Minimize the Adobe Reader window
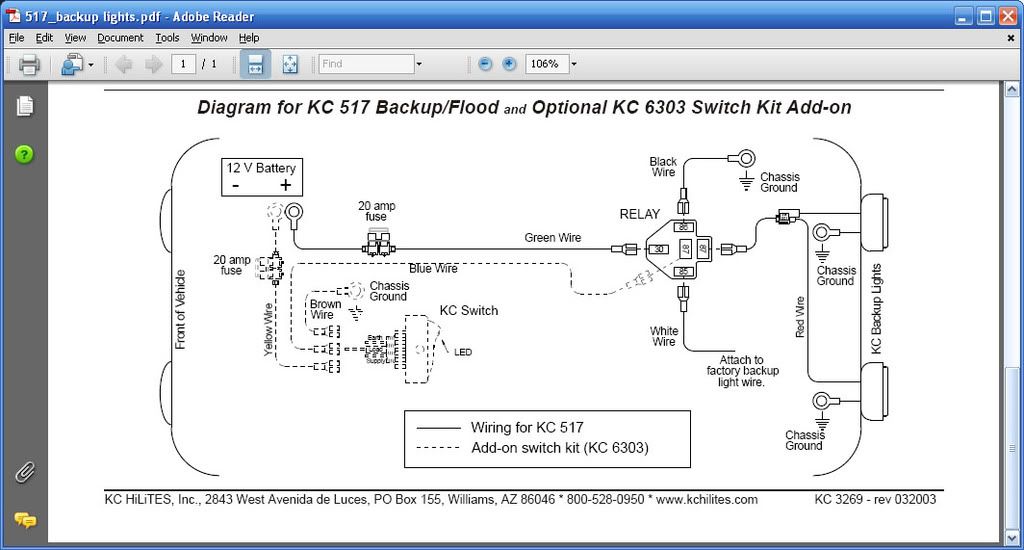 pyautogui.click(x=963, y=16)
